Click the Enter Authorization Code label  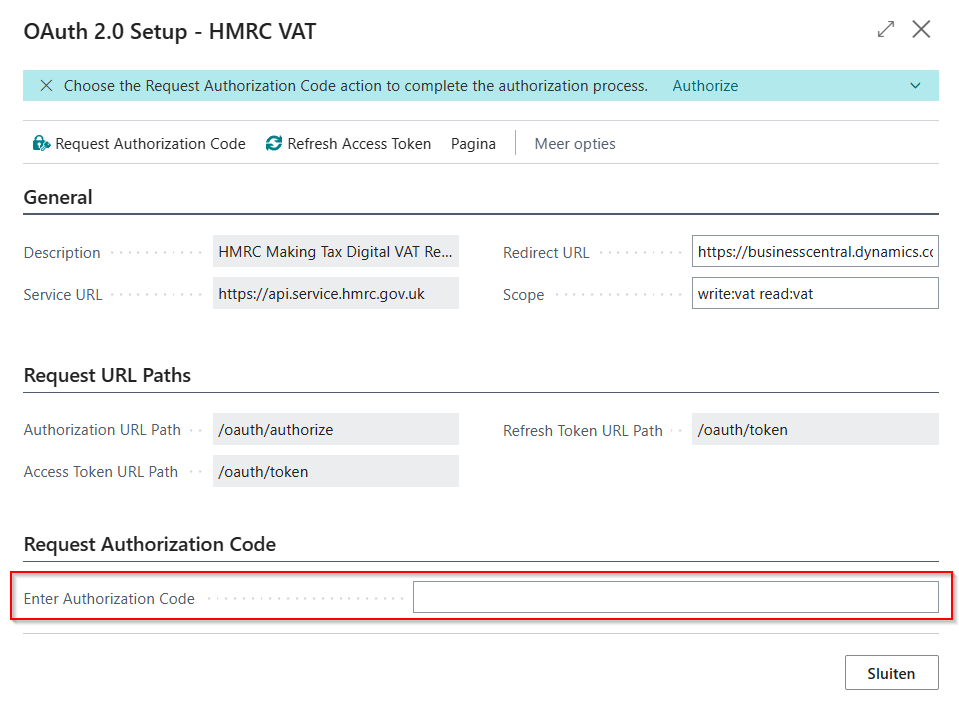coord(109,599)
